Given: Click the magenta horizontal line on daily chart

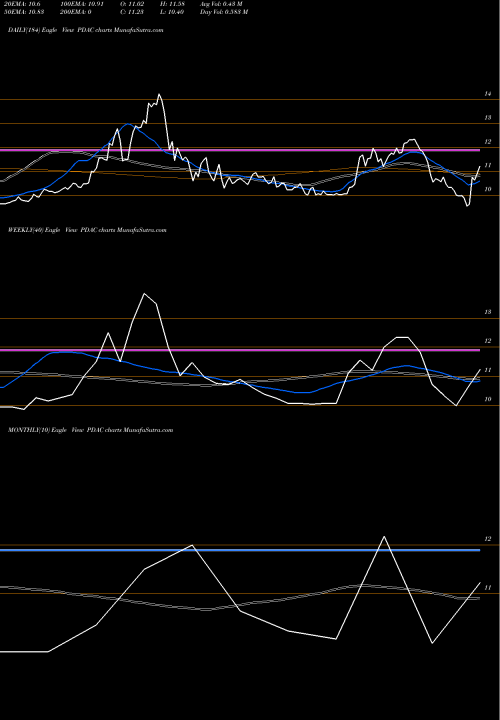Looking at the screenshot, I should point(240,150).
